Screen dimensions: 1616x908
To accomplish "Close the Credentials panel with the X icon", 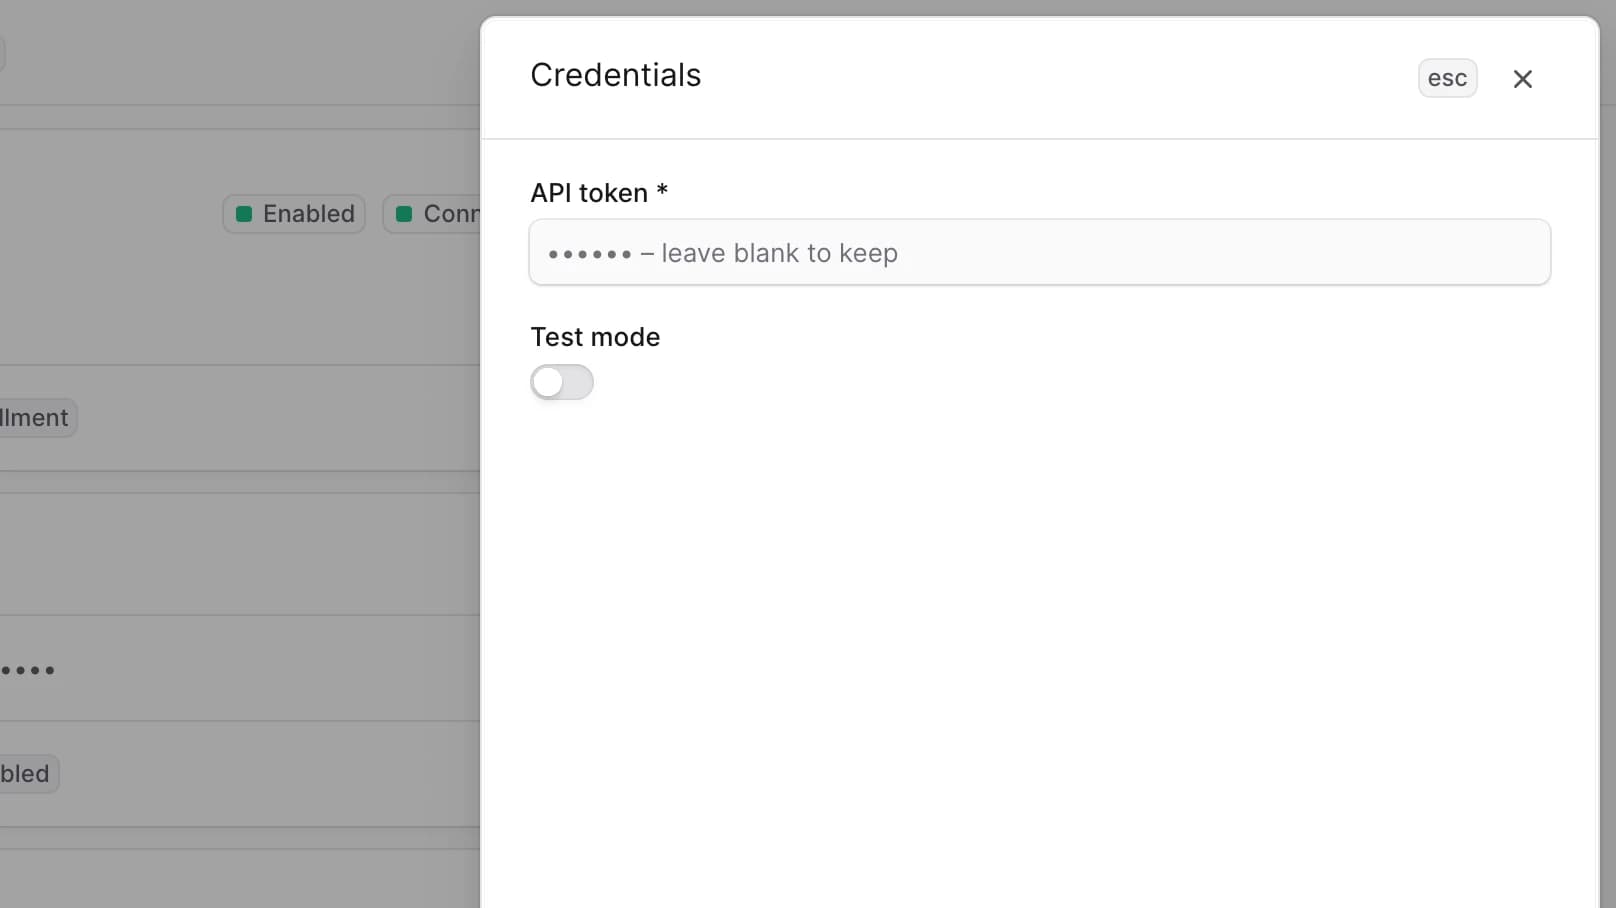I will tap(1522, 78).
